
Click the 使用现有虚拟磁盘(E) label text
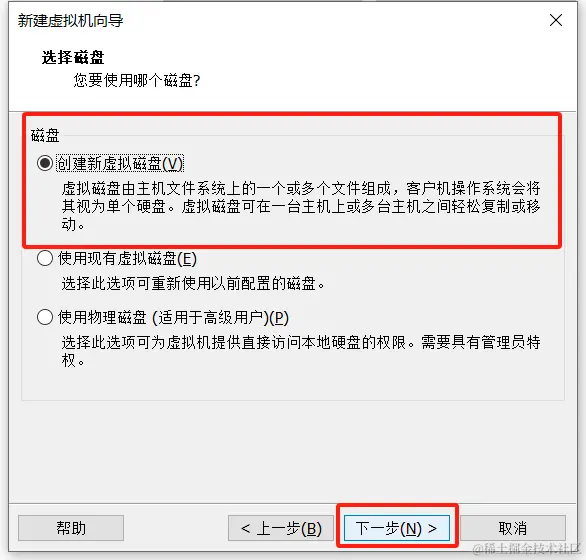[127, 258]
